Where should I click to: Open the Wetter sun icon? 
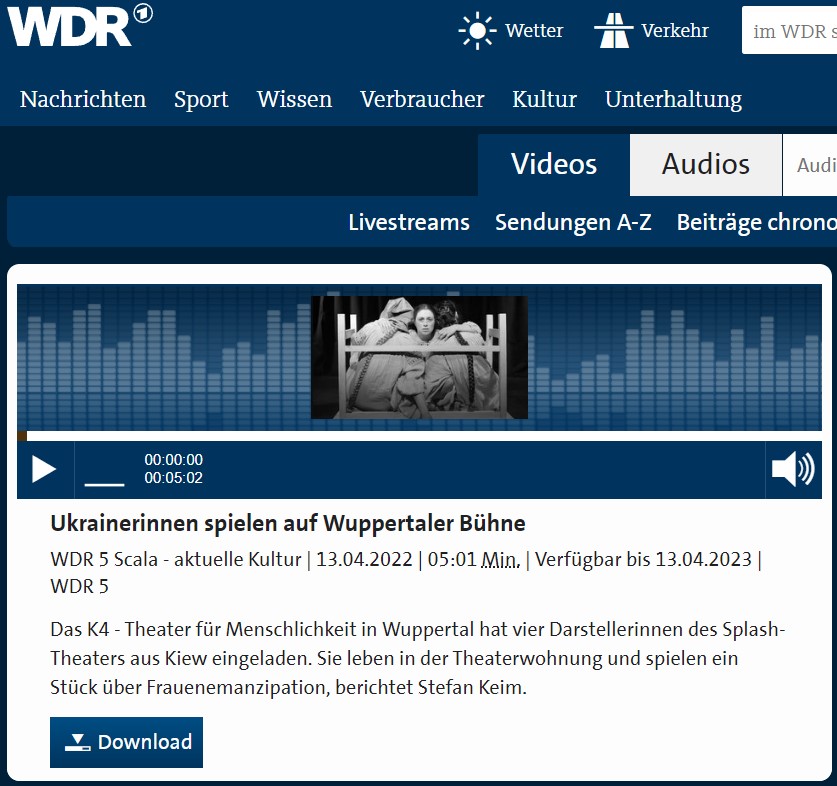(x=477, y=31)
